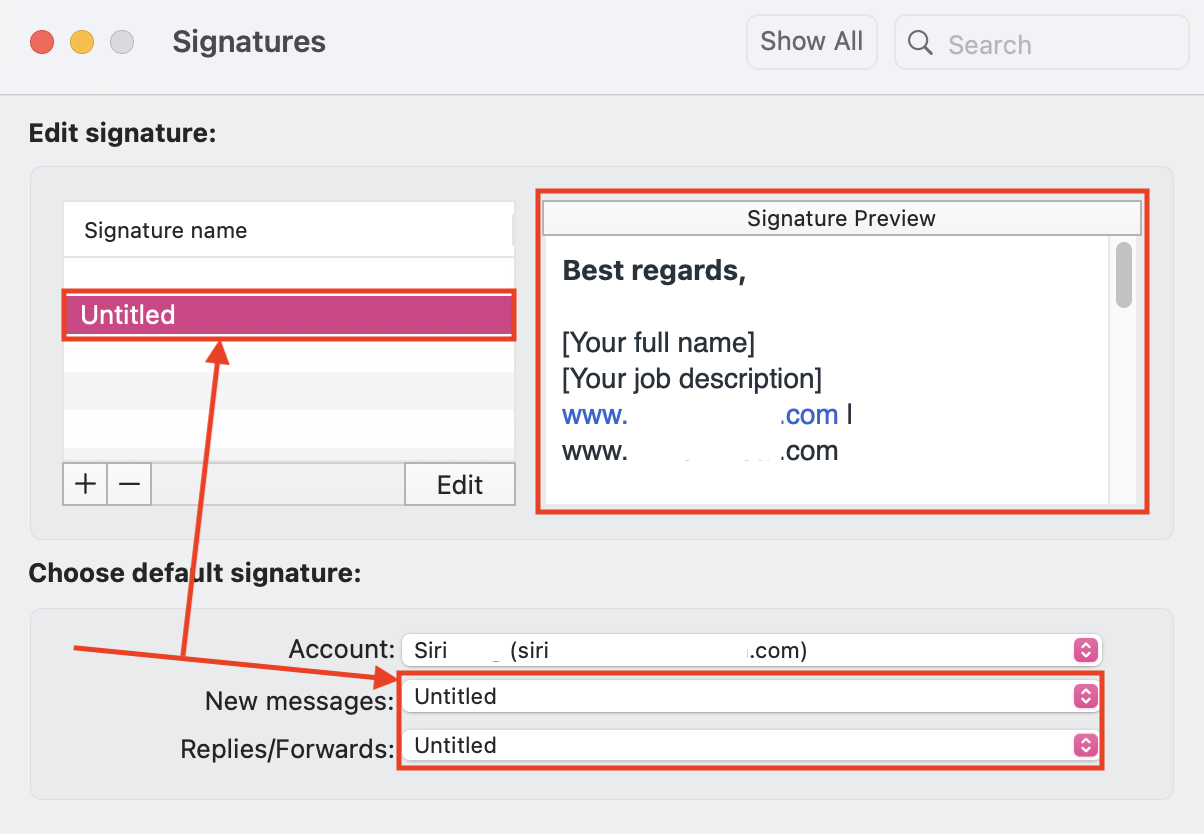This screenshot has height=834, width=1204.
Task: Click the remove (−) signature icon
Action: [129, 484]
